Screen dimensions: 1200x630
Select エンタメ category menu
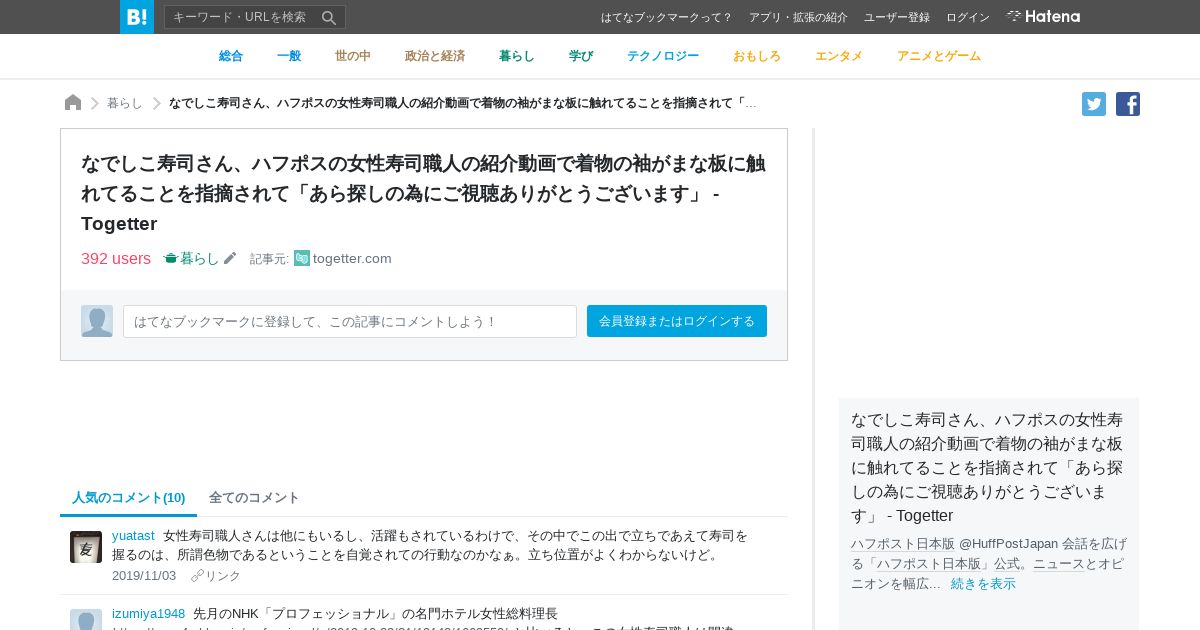(x=839, y=56)
